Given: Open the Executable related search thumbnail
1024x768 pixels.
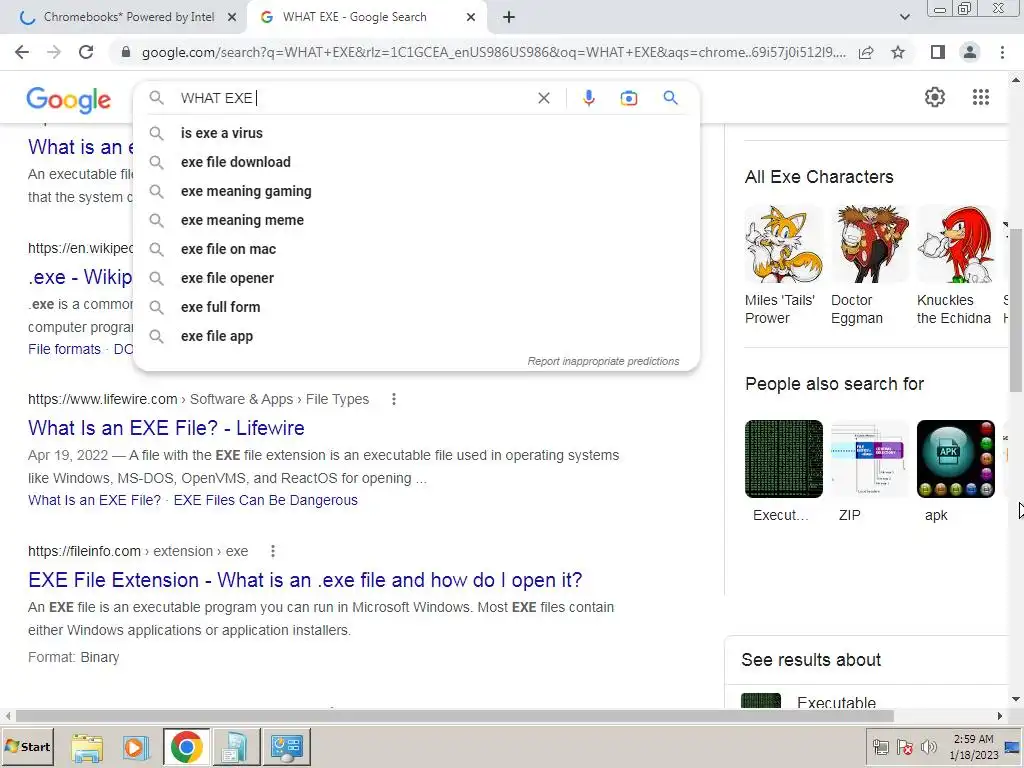Looking at the screenshot, I should click(784, 459).
